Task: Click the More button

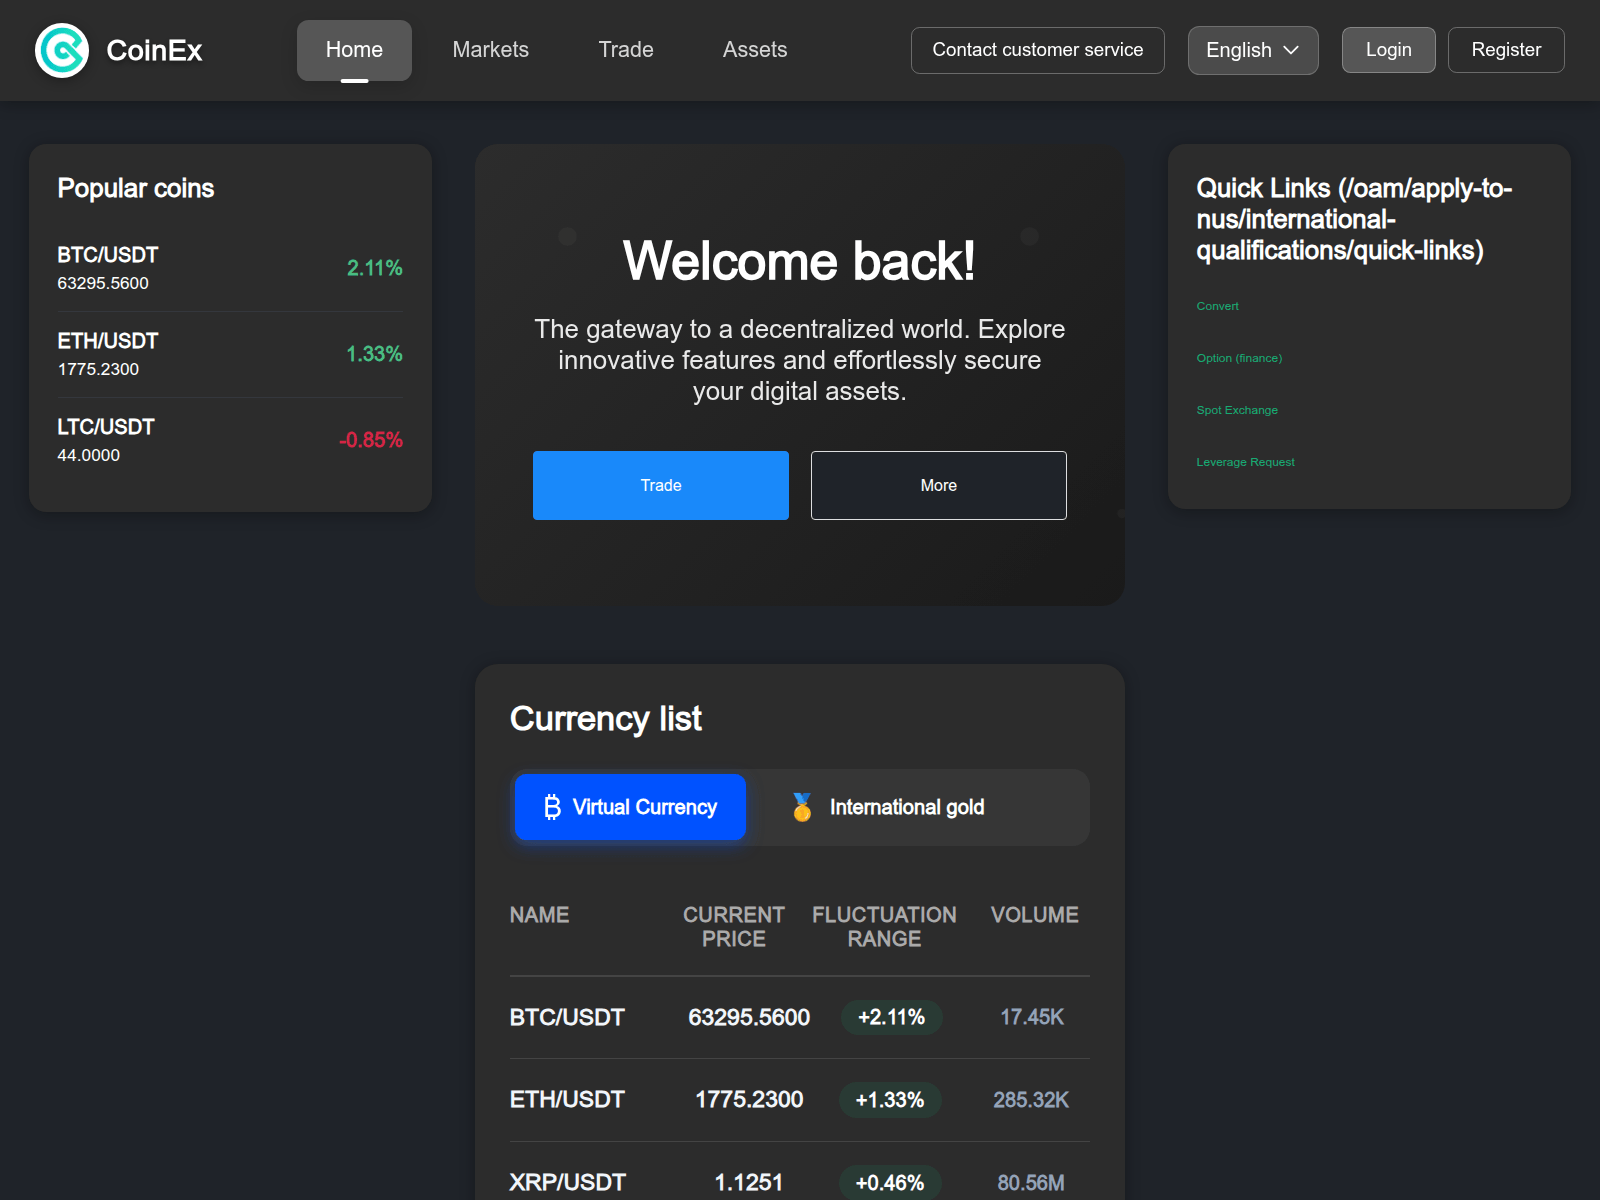Action: click(x=939, y=485)
